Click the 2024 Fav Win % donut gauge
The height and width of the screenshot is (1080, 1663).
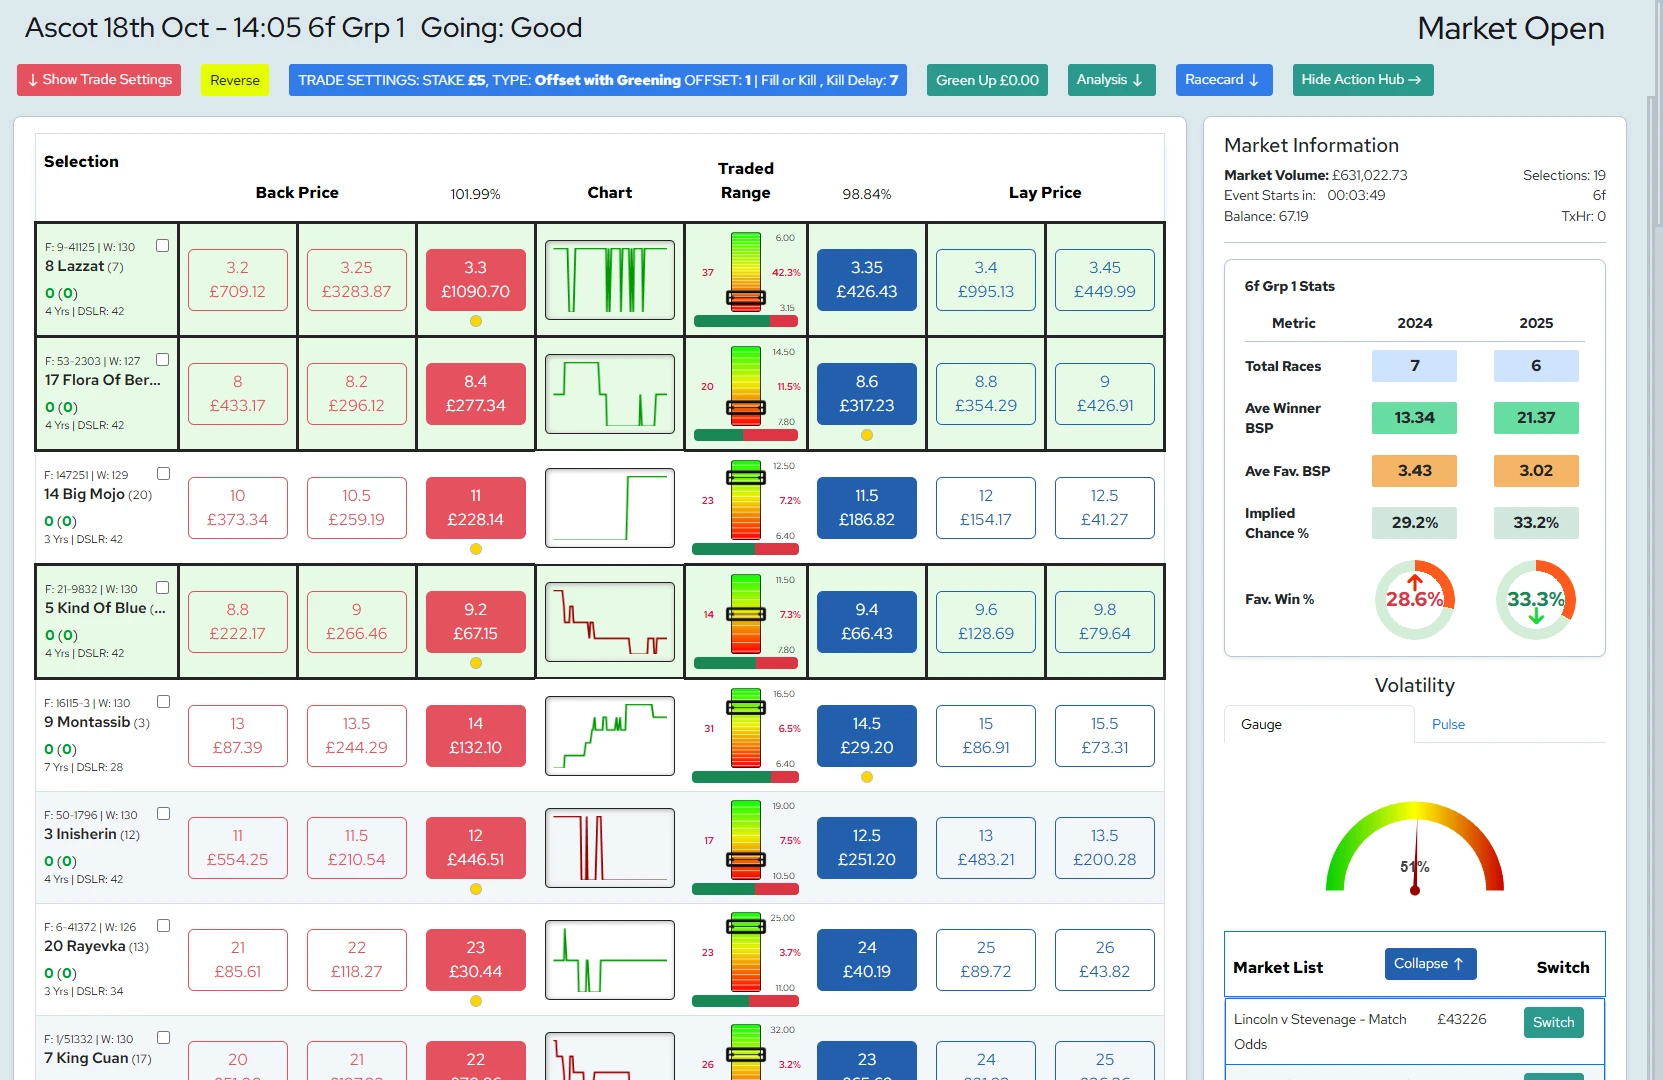click(x=1414, y=599)
